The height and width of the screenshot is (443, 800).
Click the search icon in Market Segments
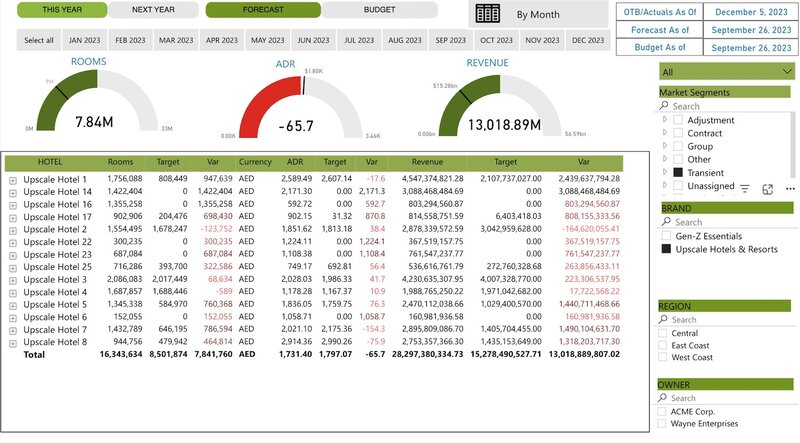pos(663,106)
